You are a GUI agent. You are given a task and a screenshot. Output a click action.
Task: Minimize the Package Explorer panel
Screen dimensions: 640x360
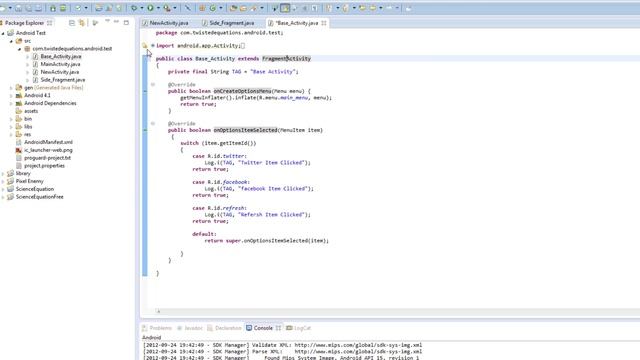116,22
